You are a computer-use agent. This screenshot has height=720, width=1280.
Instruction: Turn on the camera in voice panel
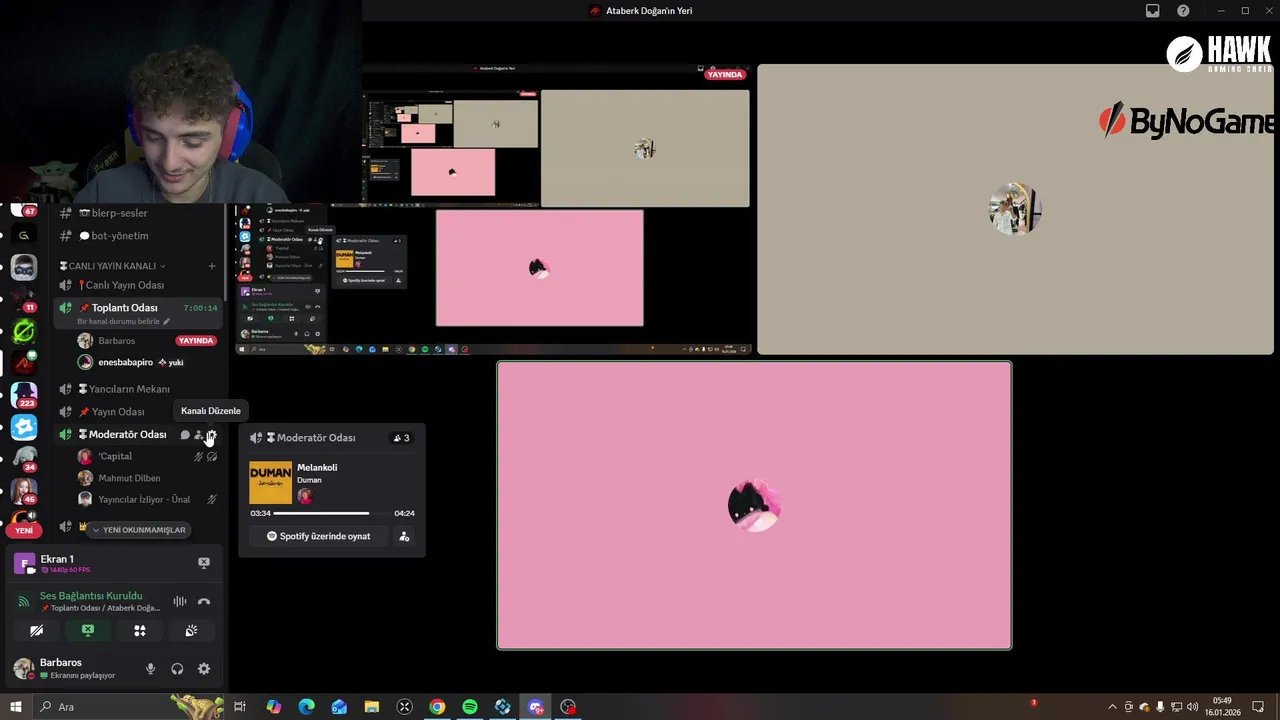pyautogui.click(x=36, y=630)
